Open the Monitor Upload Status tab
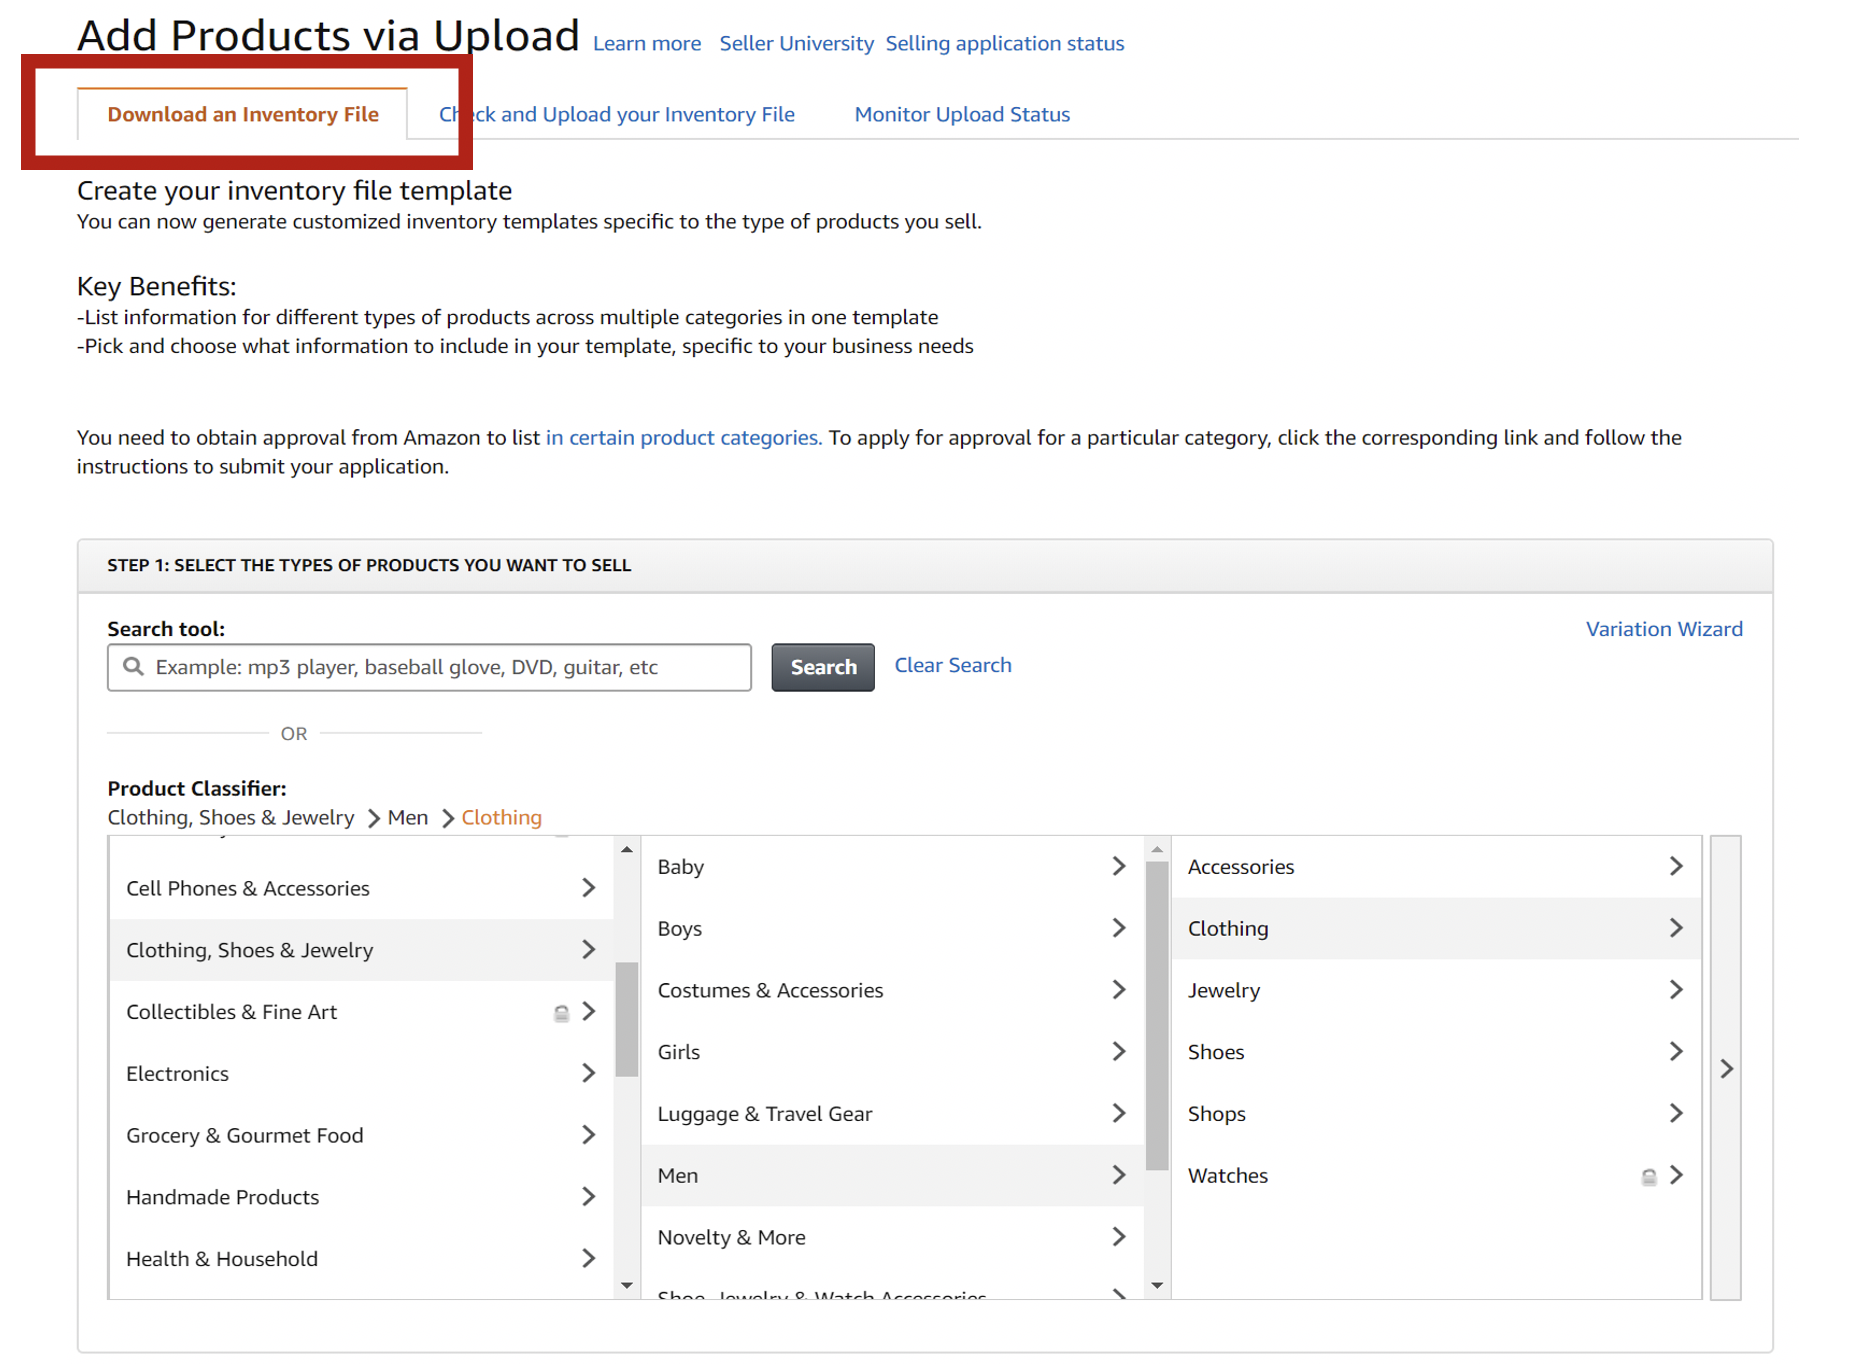Image resolution: width=1852 pixels, height=1364 pixels. point(962,114)
